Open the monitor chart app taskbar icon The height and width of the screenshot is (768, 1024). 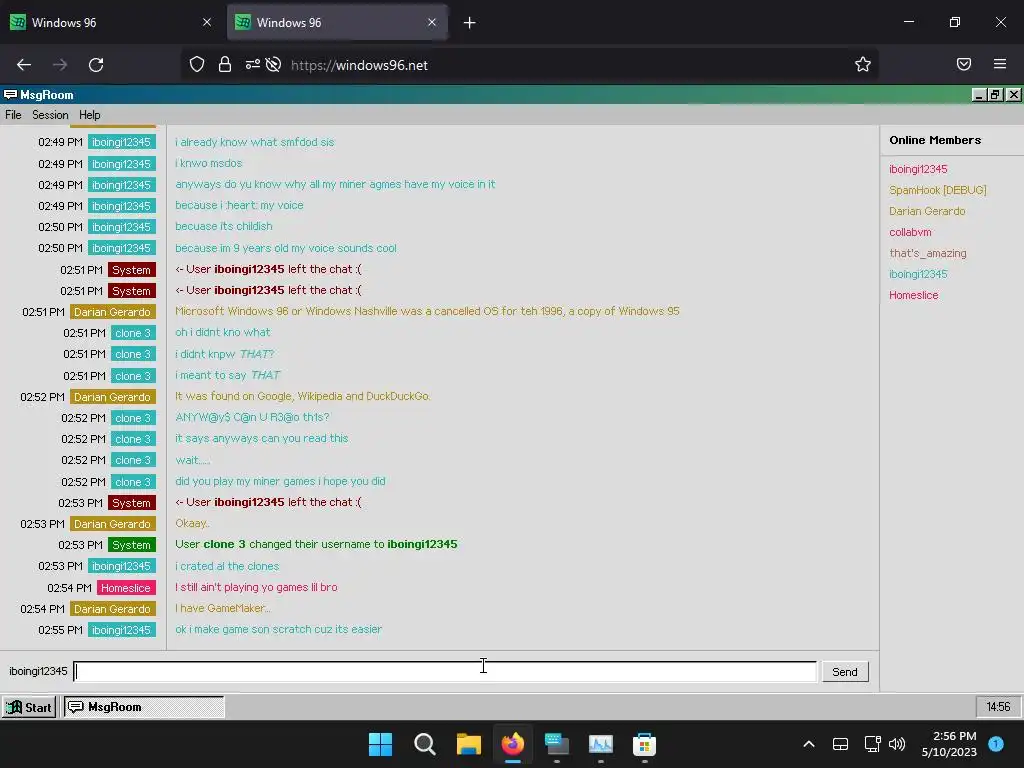pos(600,744)
